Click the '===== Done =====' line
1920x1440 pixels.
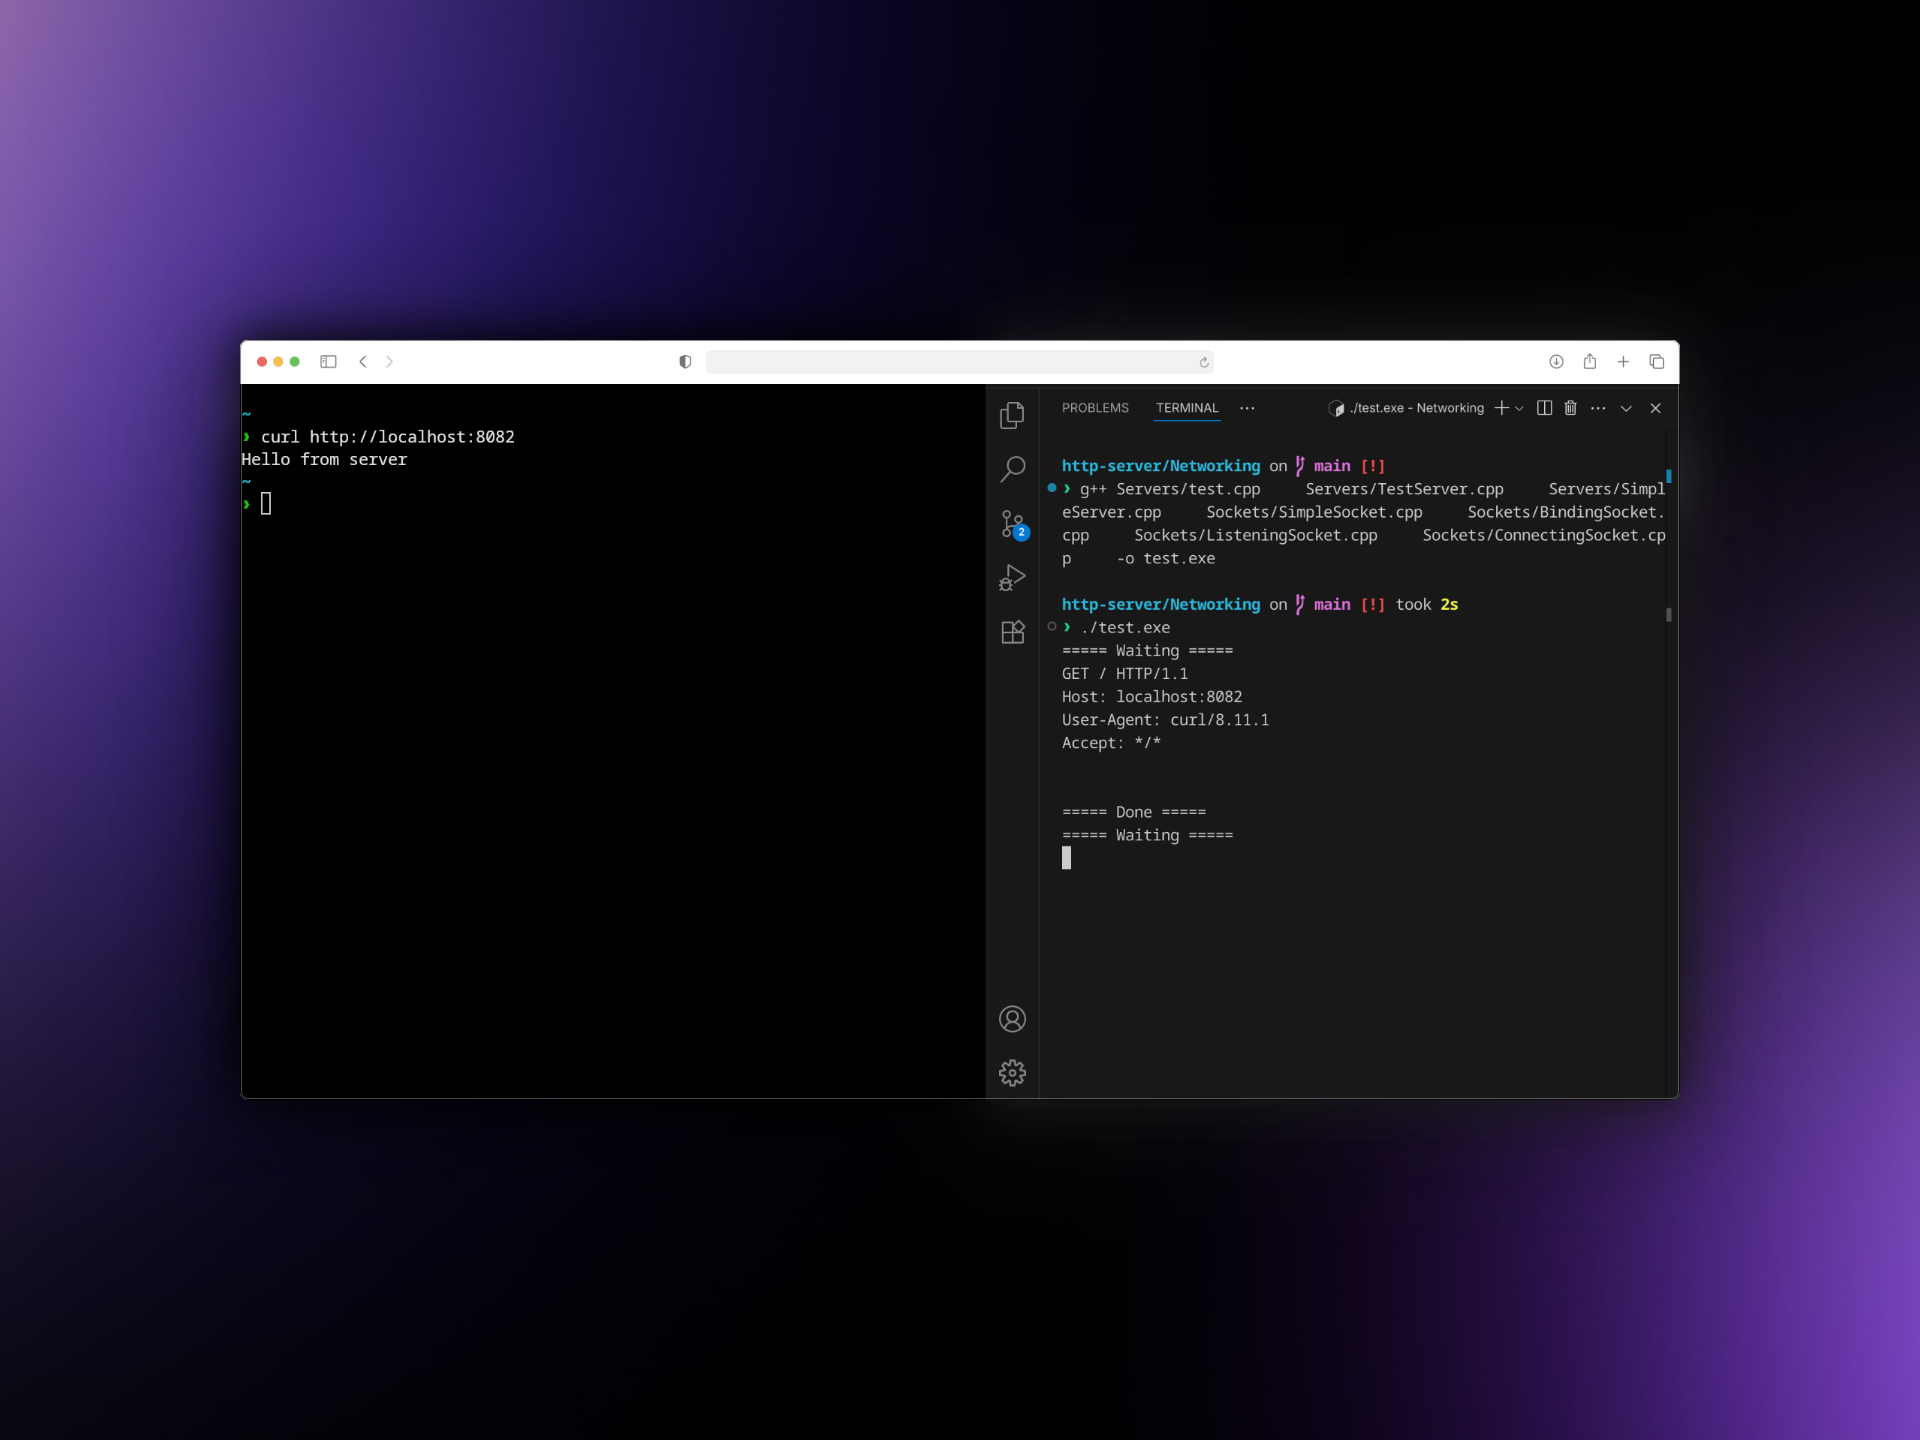click(1134, 812)
